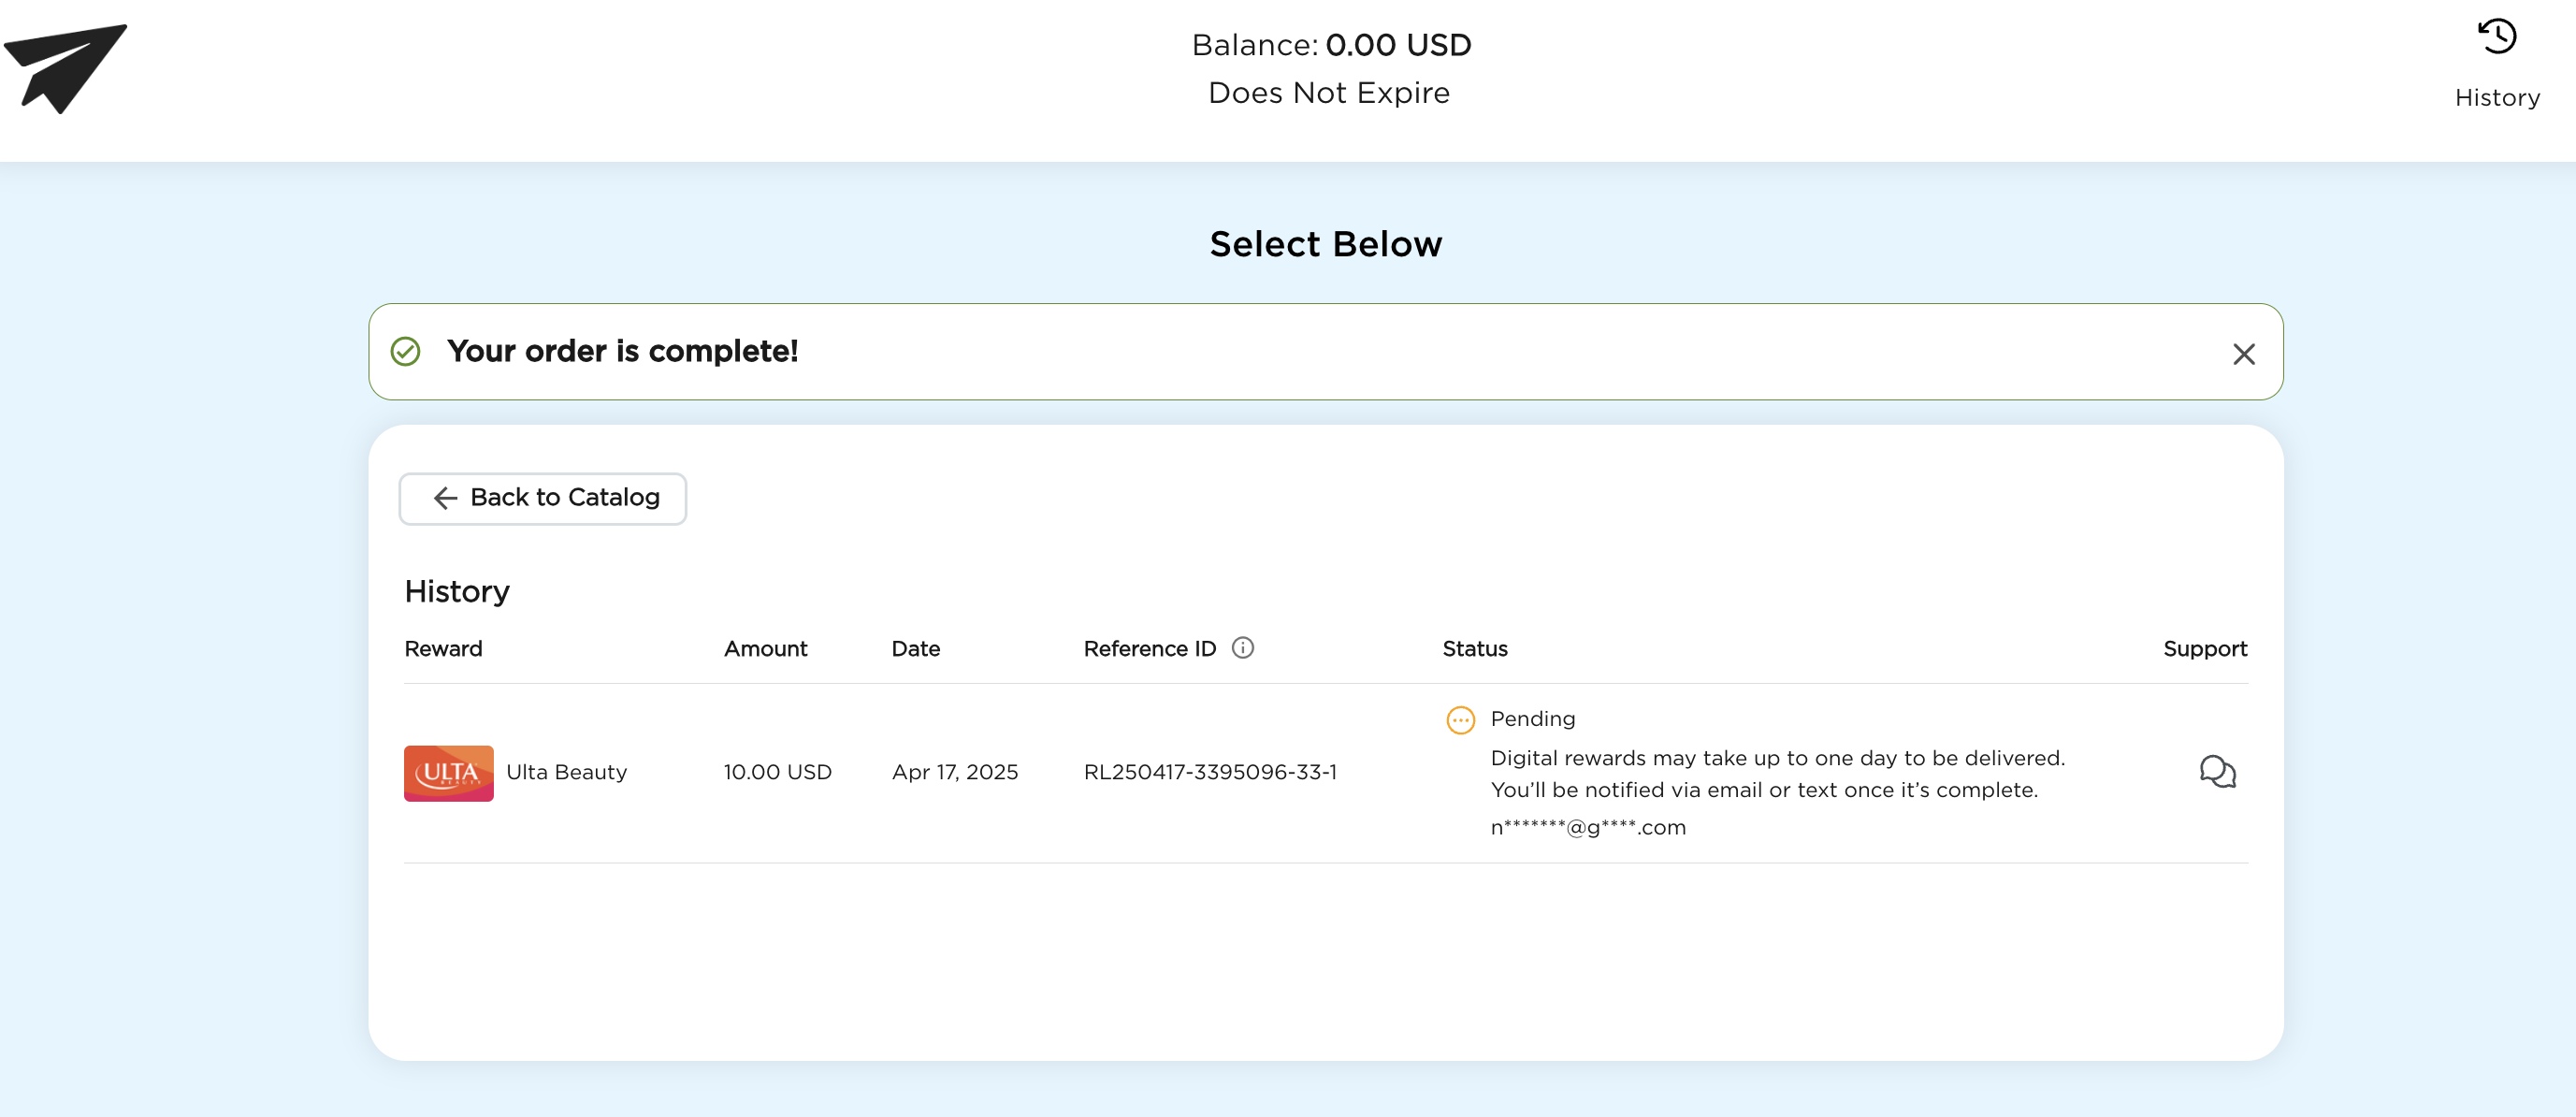Click the Ulta Beauty gift card thumbnail

448,773
